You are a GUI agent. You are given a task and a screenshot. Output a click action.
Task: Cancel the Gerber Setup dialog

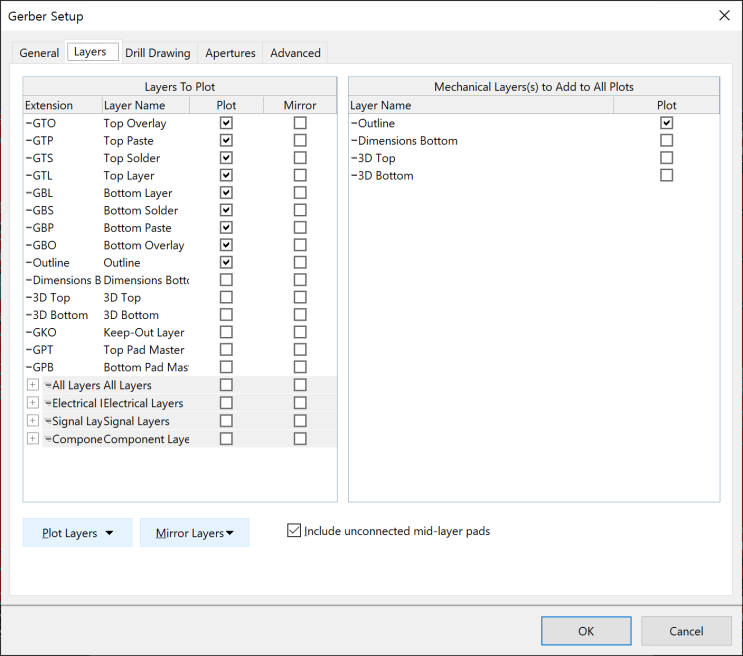(x=686, y=631)
